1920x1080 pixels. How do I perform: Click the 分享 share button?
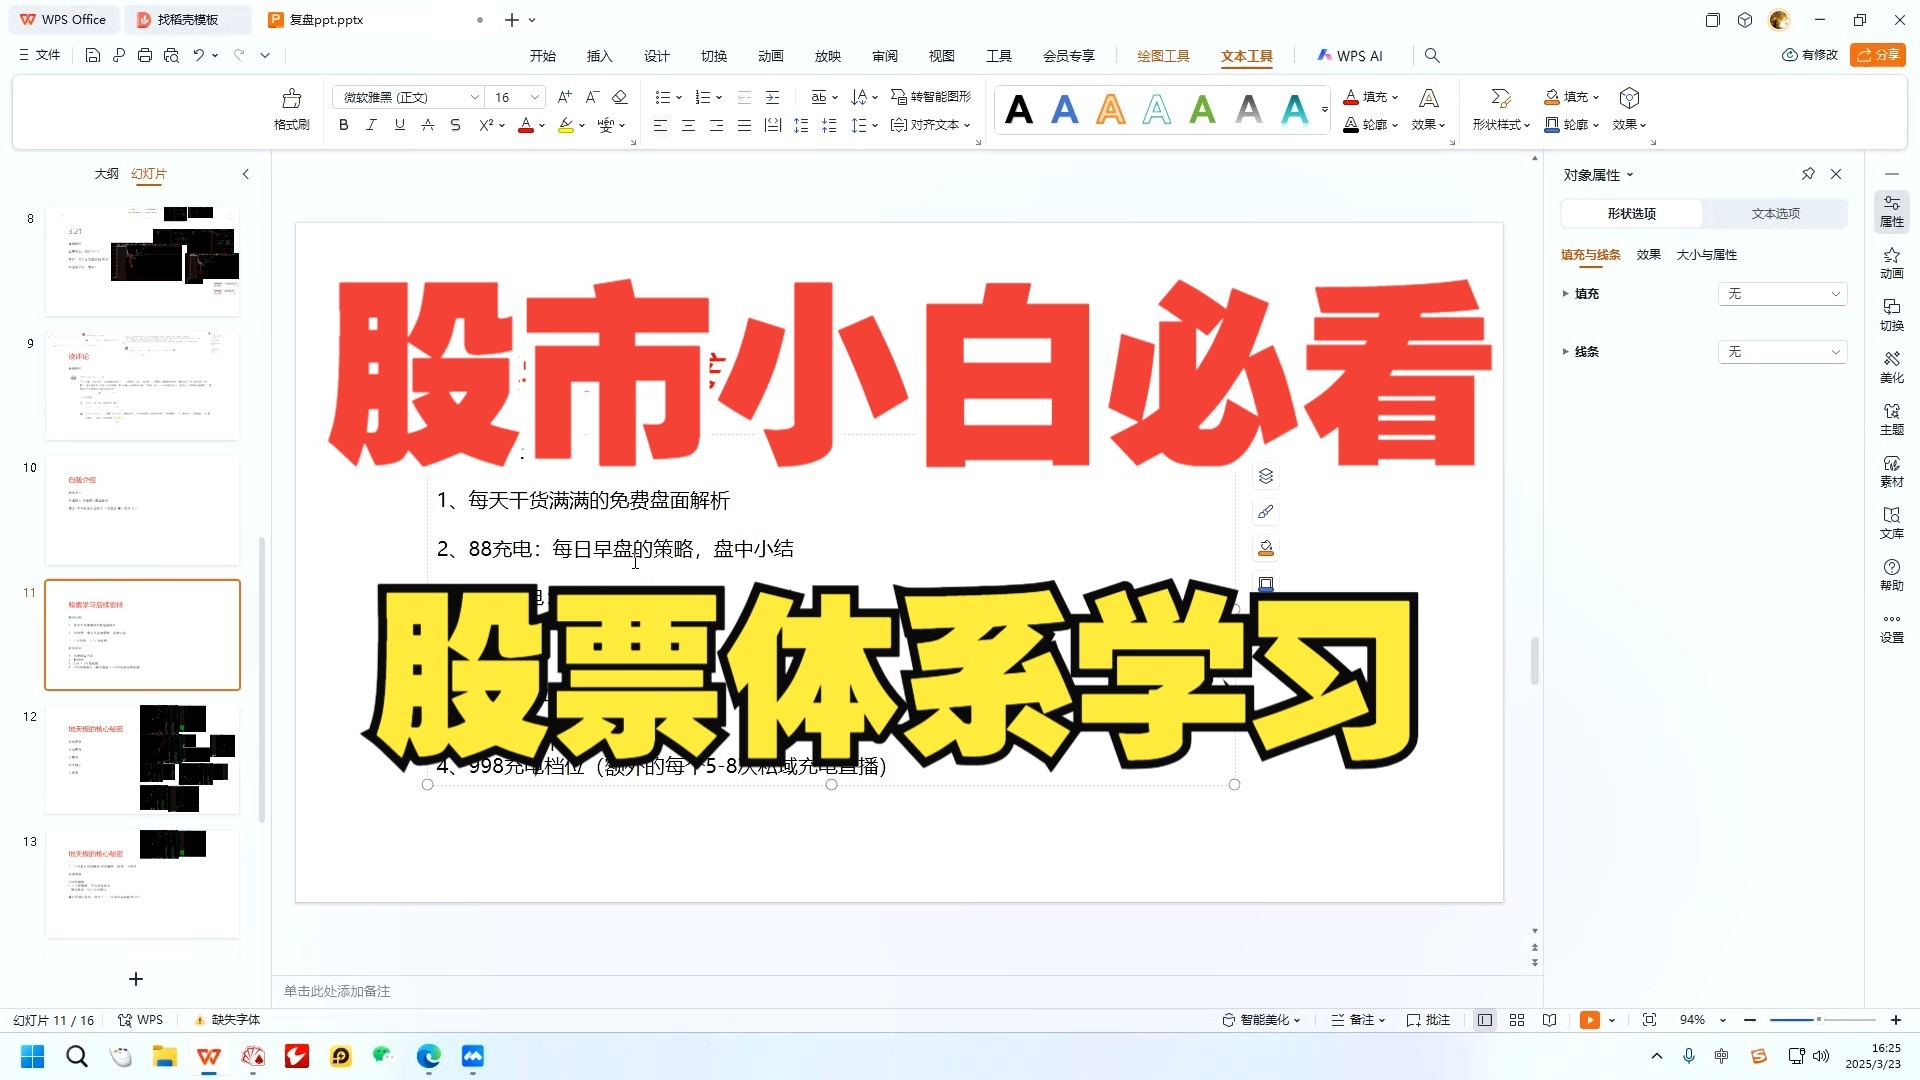click(x=1878, y=55)
